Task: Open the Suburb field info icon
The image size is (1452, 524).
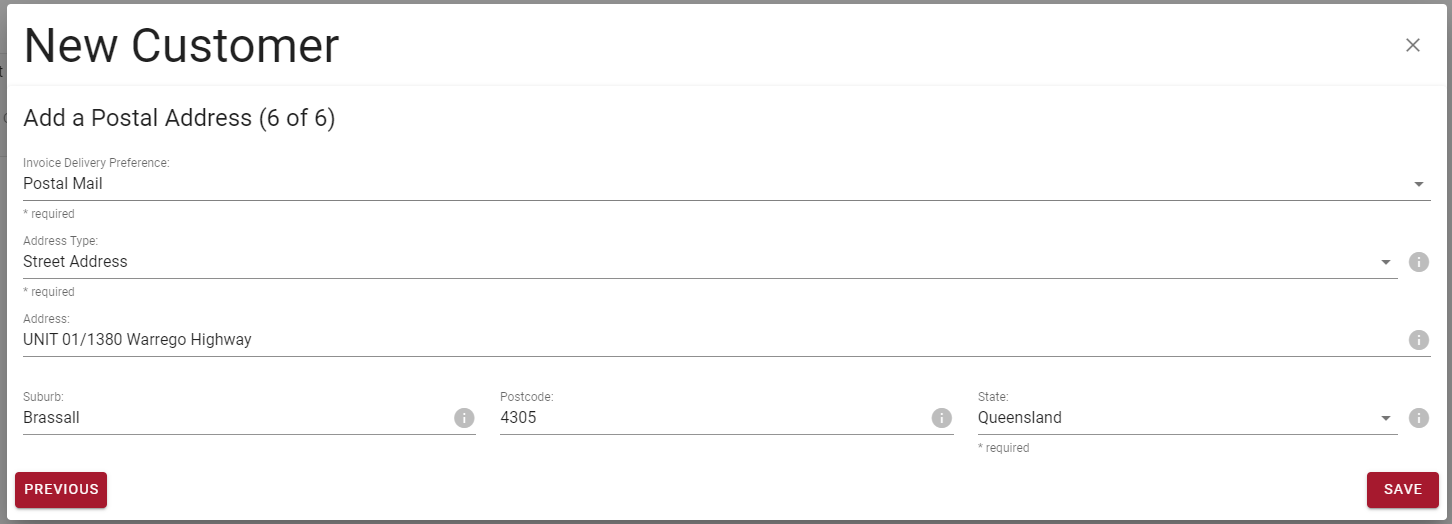Action: 464,418
